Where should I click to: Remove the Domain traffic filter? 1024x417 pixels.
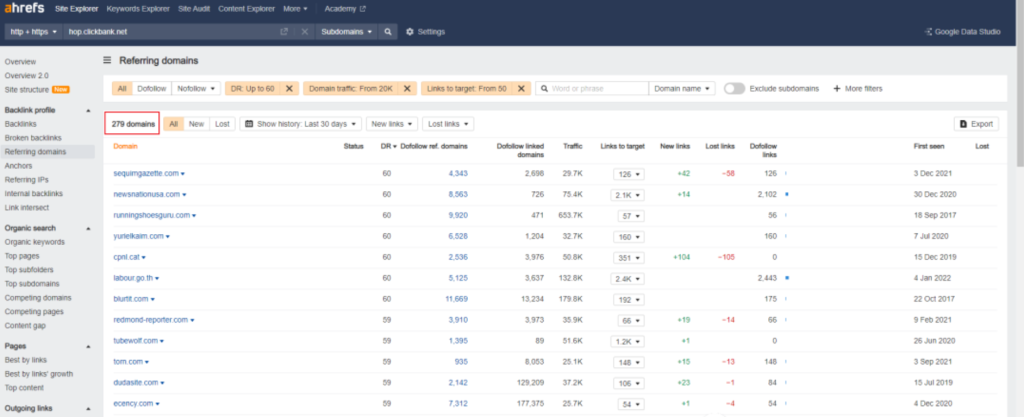(406, 88)
